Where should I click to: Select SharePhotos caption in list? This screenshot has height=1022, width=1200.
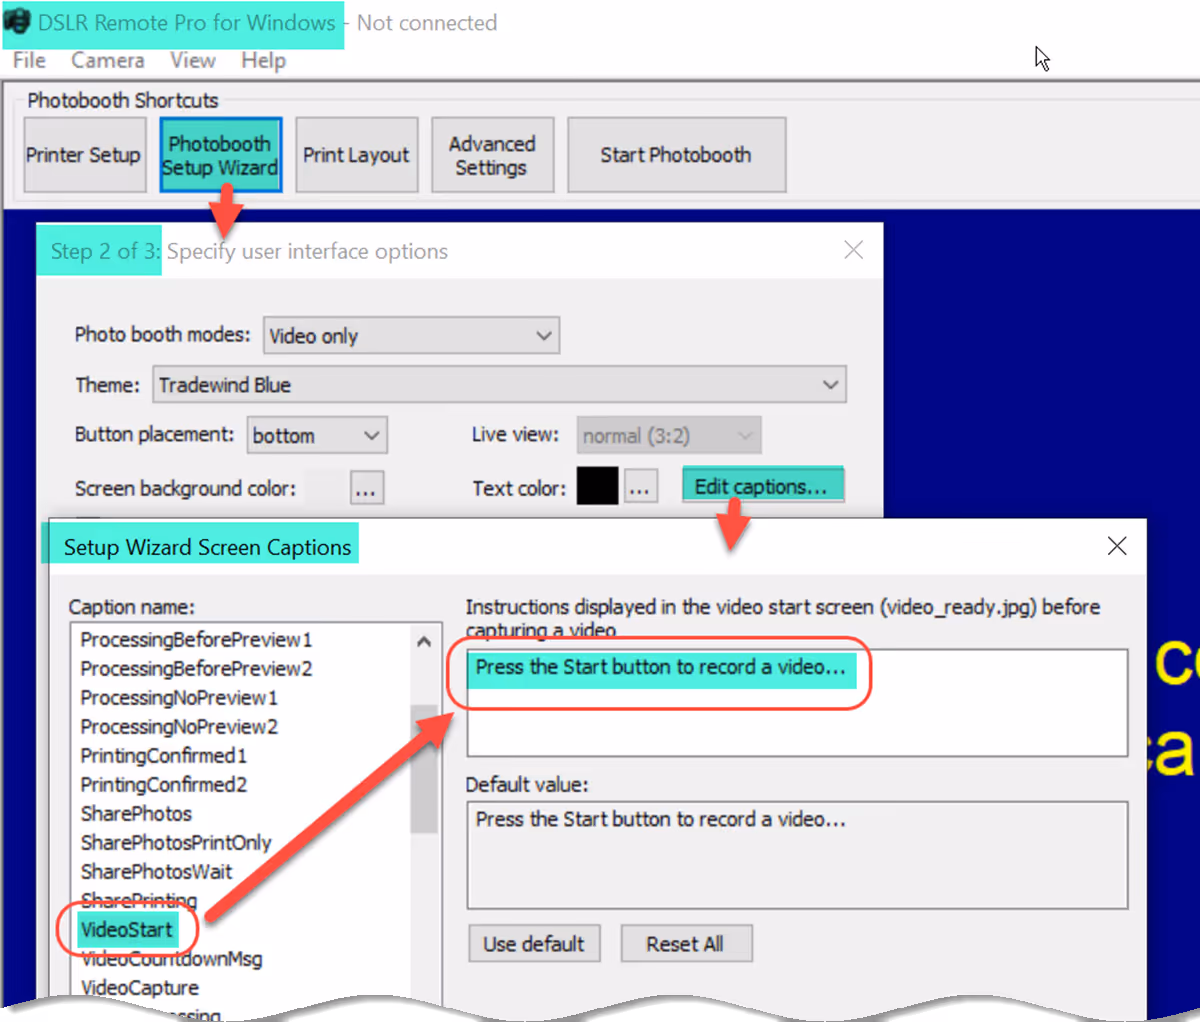coord(136,813)
